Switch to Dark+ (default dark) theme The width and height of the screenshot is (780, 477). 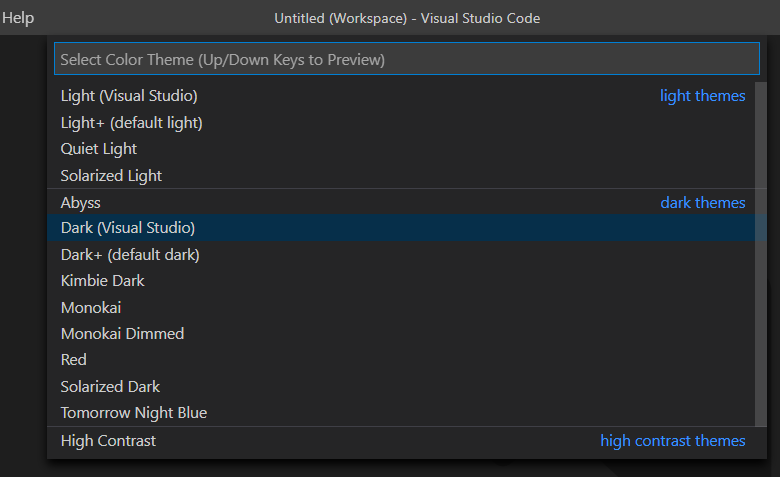[x=406, y=255]
